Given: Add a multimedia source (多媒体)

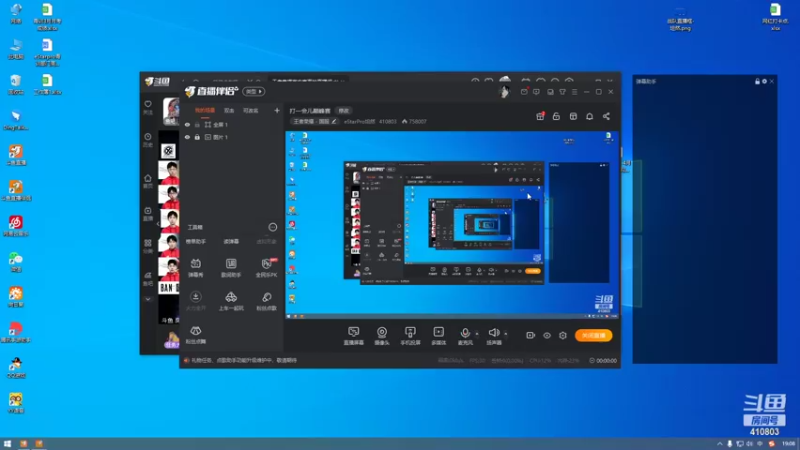Looking at the screenshot, I should pos(438,336).
